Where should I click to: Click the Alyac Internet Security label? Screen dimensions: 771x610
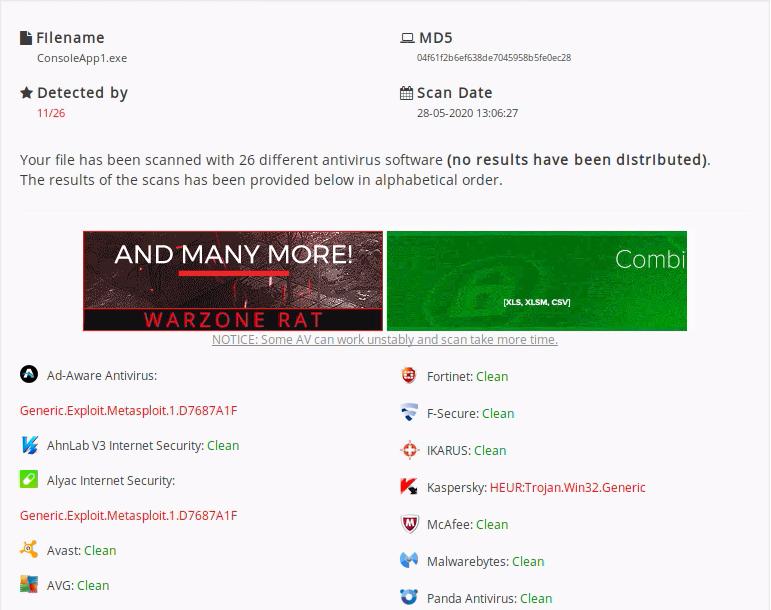111,480
